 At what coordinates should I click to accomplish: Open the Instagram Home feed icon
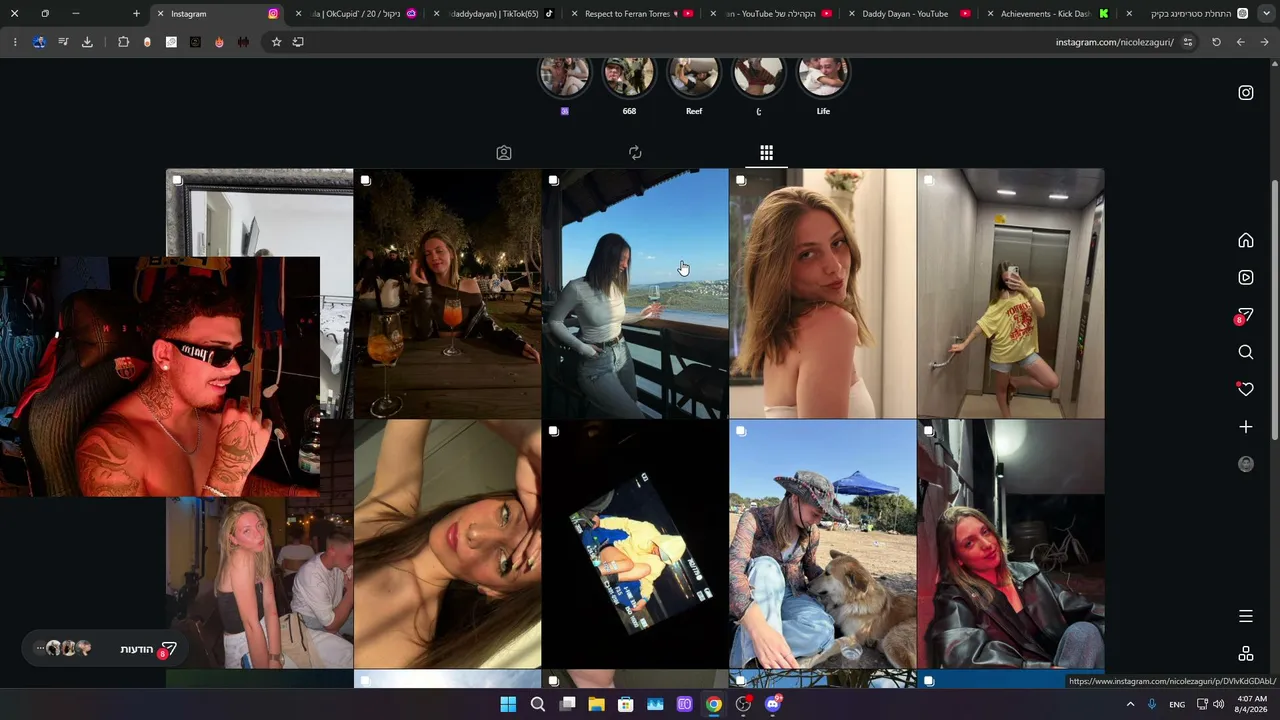point(1246,240)
